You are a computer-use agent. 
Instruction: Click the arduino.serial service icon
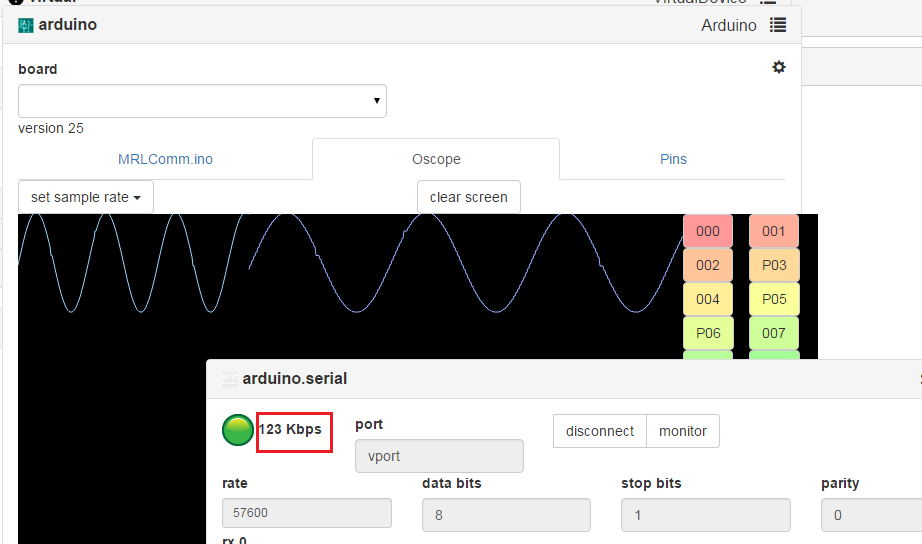230,379
